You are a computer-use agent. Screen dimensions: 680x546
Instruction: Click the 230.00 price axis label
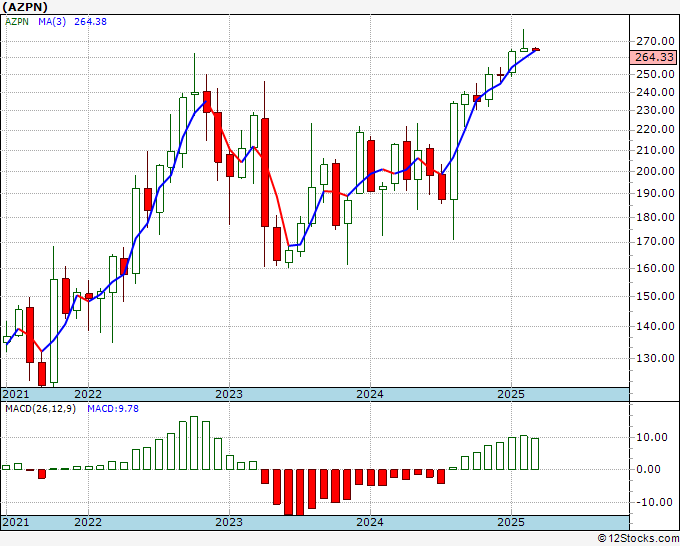[x=655, y=110]
